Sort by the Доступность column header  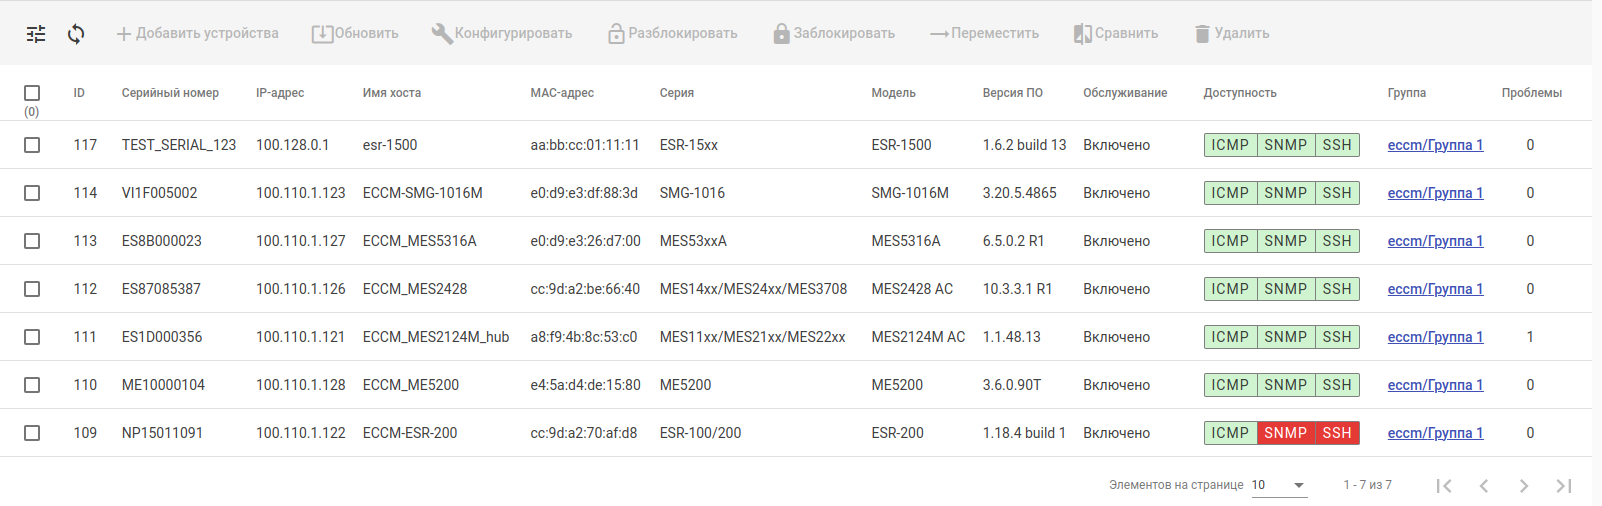tap(1240, 93)
